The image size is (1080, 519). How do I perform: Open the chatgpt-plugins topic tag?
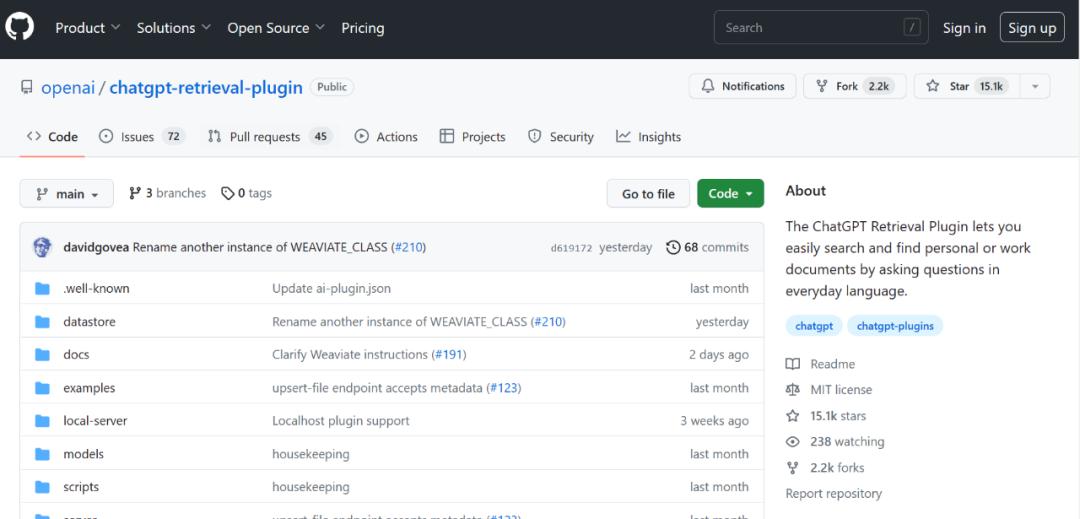pyautogui.click(x=895, y=326)
